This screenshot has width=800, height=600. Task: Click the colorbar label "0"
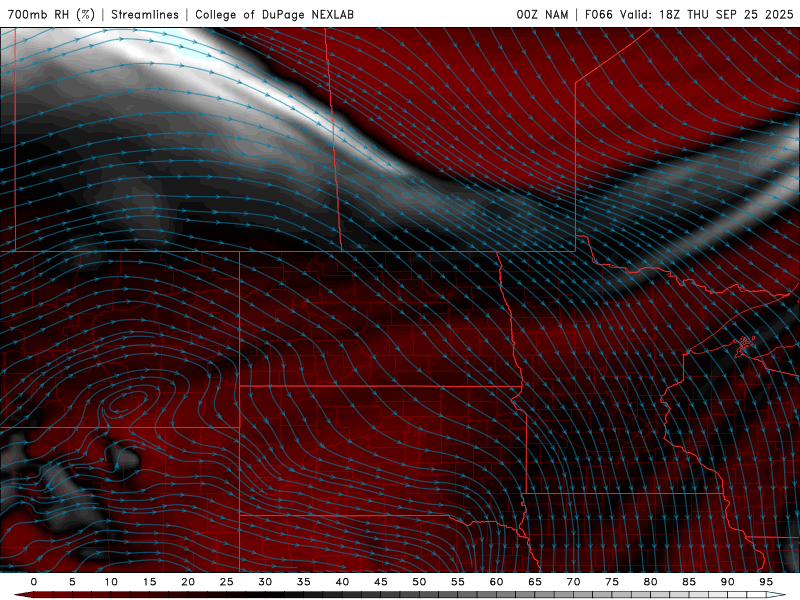(34, 582)
